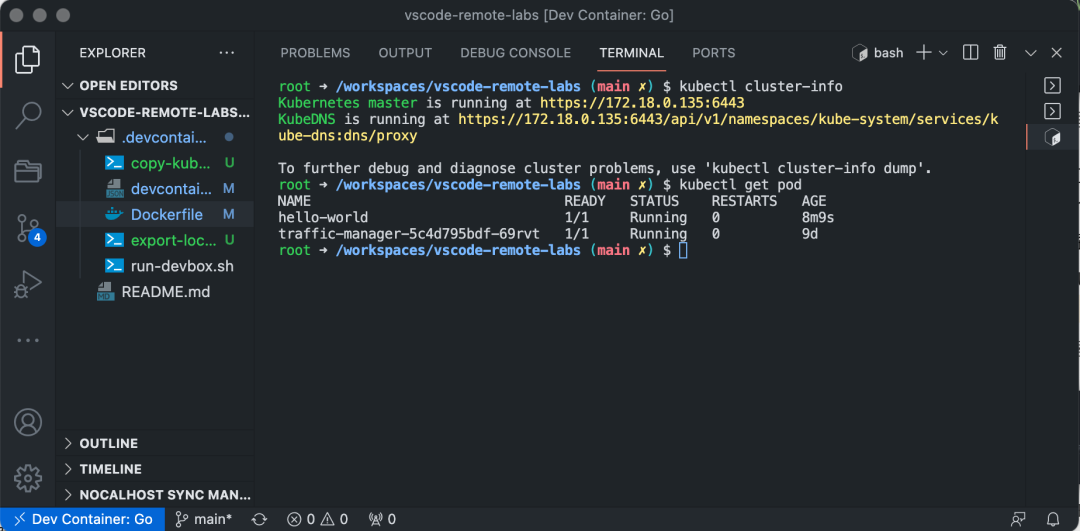Close the terminal panel
Image resolution: width=1080 pixels, height=531 pixels.
point(1057,53)
